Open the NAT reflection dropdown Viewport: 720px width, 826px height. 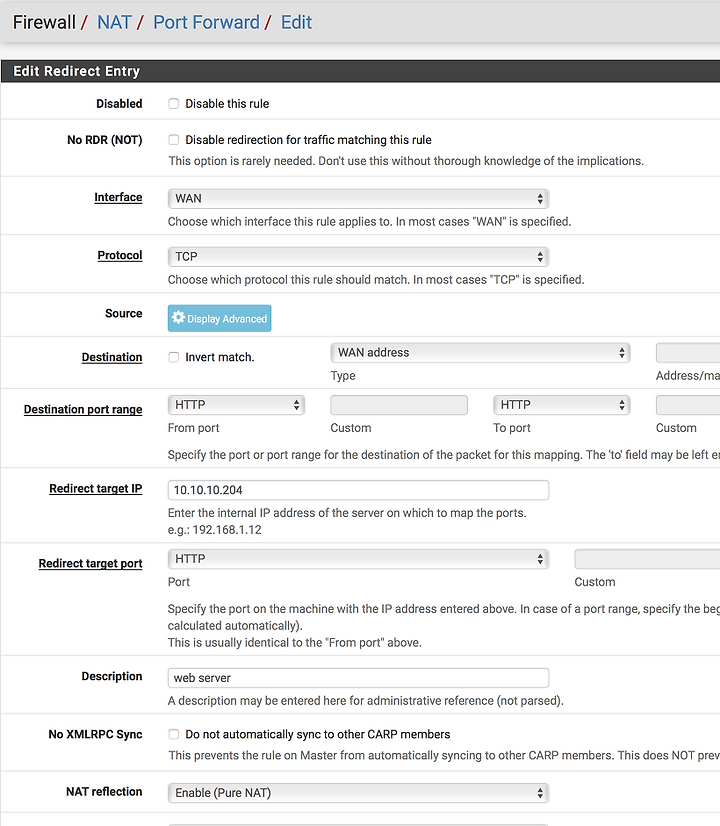click(358, 793)
